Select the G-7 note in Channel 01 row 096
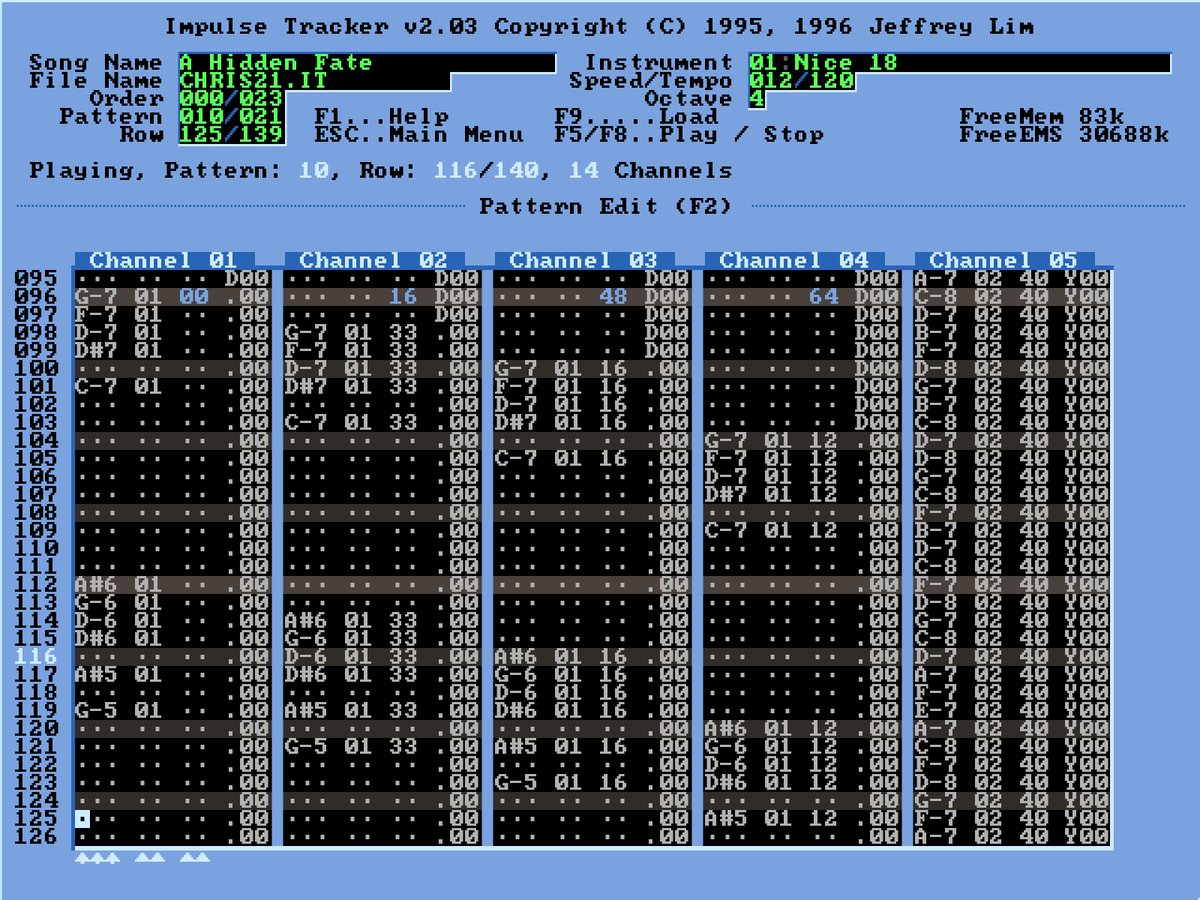1200x900 pixels. coord(97,297)
